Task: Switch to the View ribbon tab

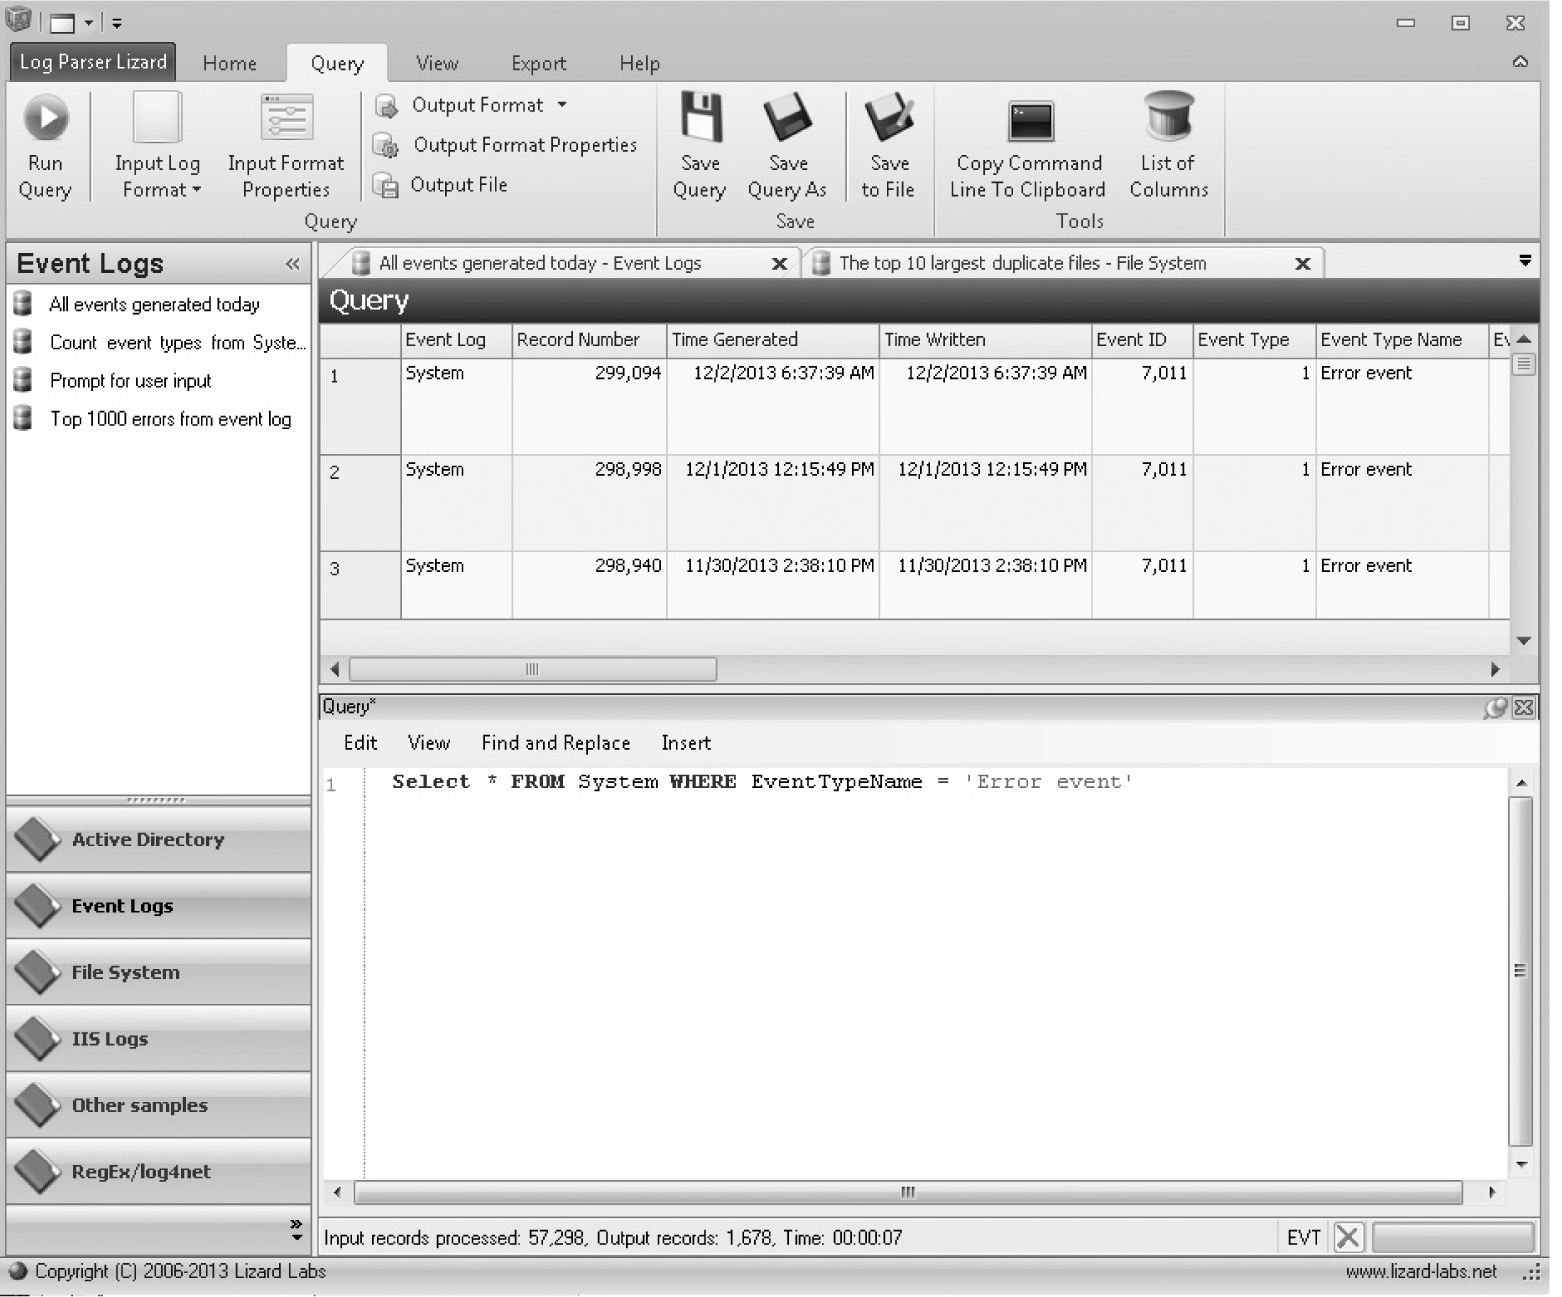Action: click(x=437, y=63)
